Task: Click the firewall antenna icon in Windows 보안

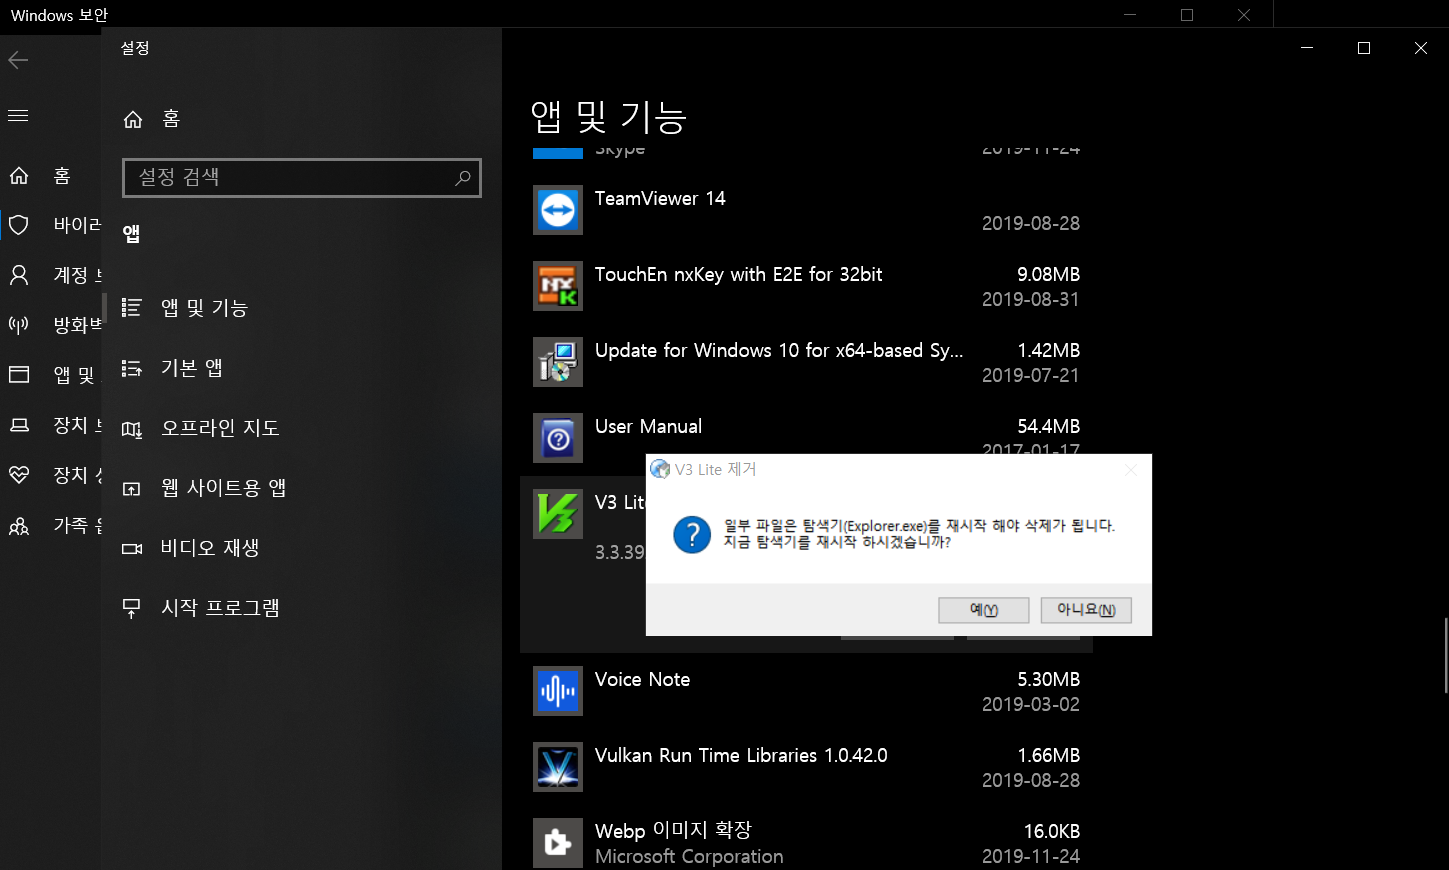Action: click(x=18, y=325)
